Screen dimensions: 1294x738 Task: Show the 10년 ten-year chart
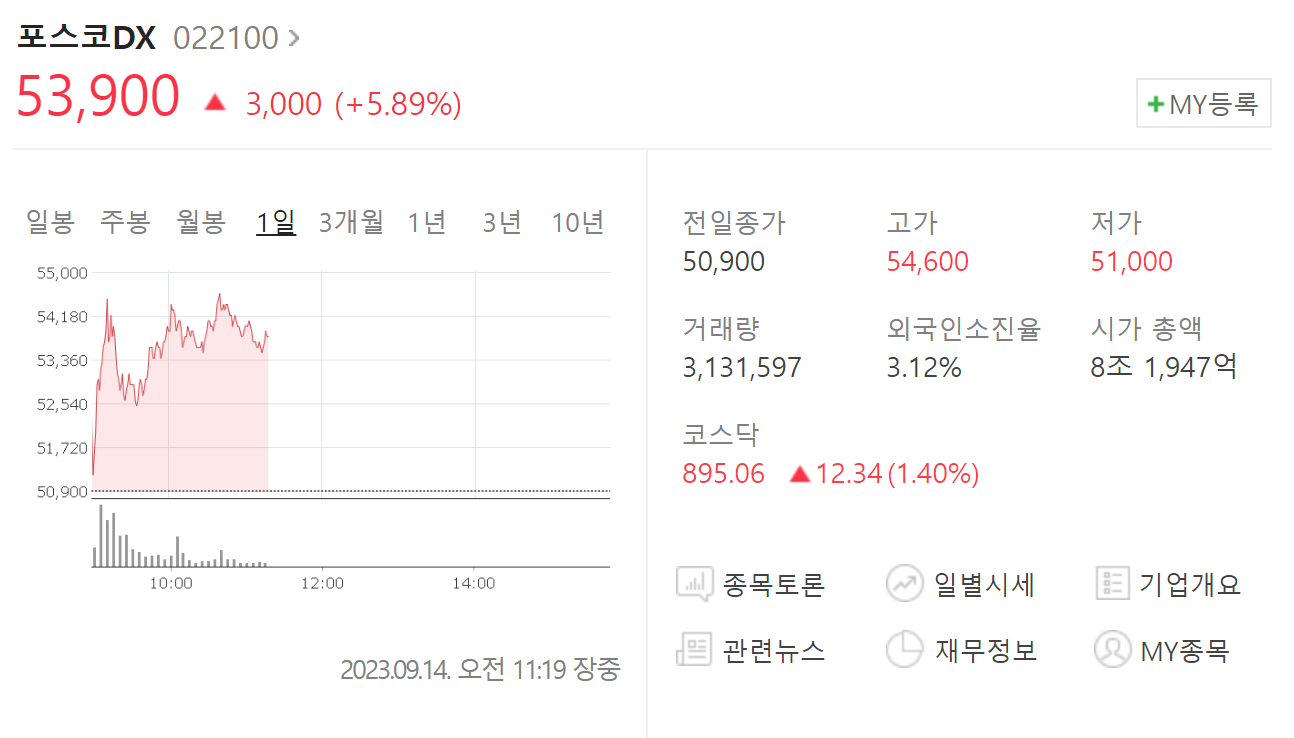tap(578, 222)
